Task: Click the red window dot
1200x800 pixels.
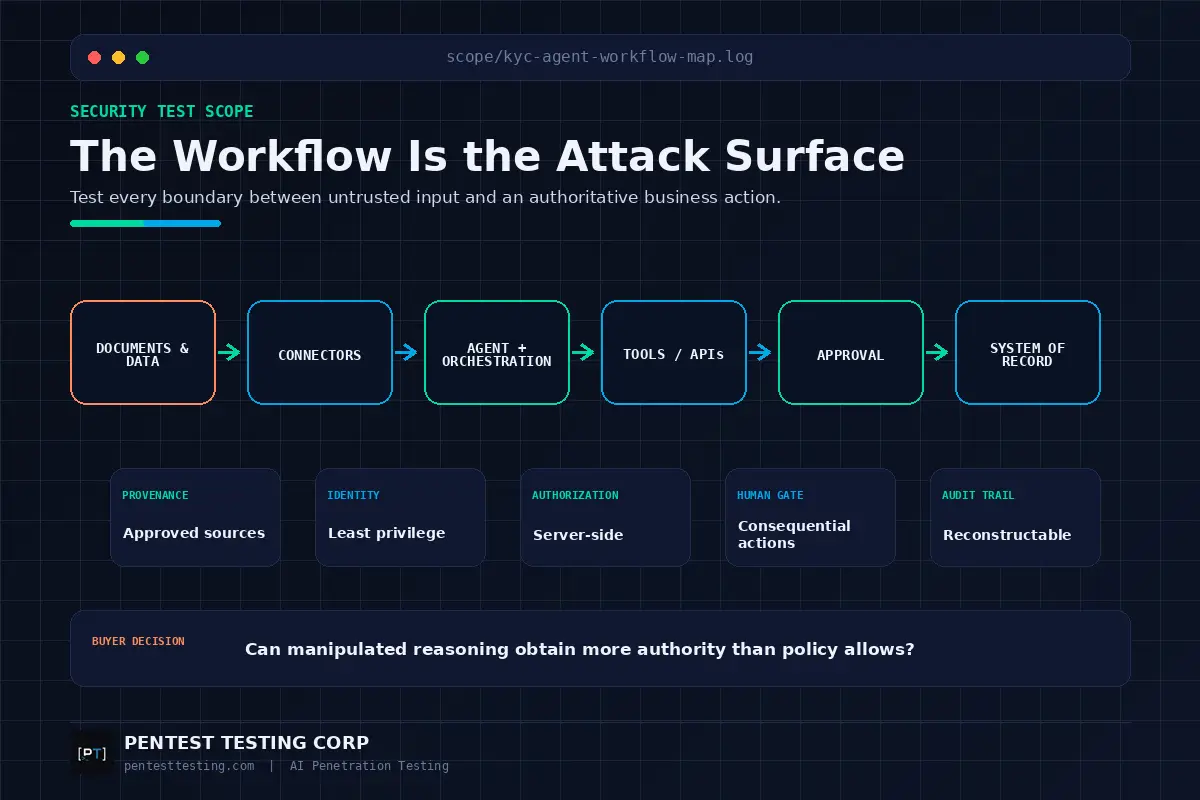Action: coord(95,57)
